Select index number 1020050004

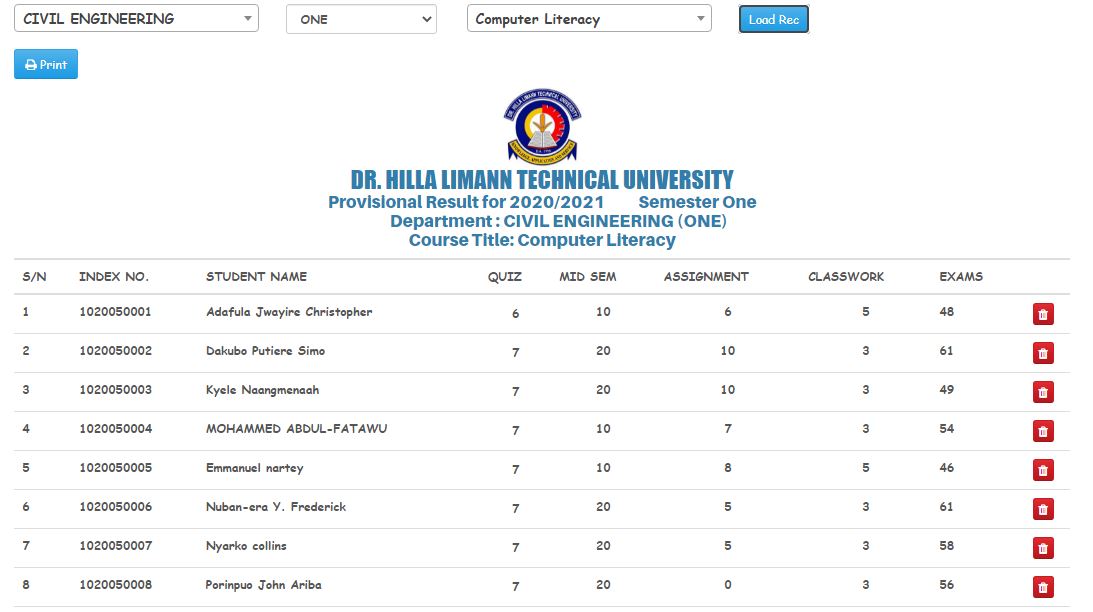click(x=115, y=429)
